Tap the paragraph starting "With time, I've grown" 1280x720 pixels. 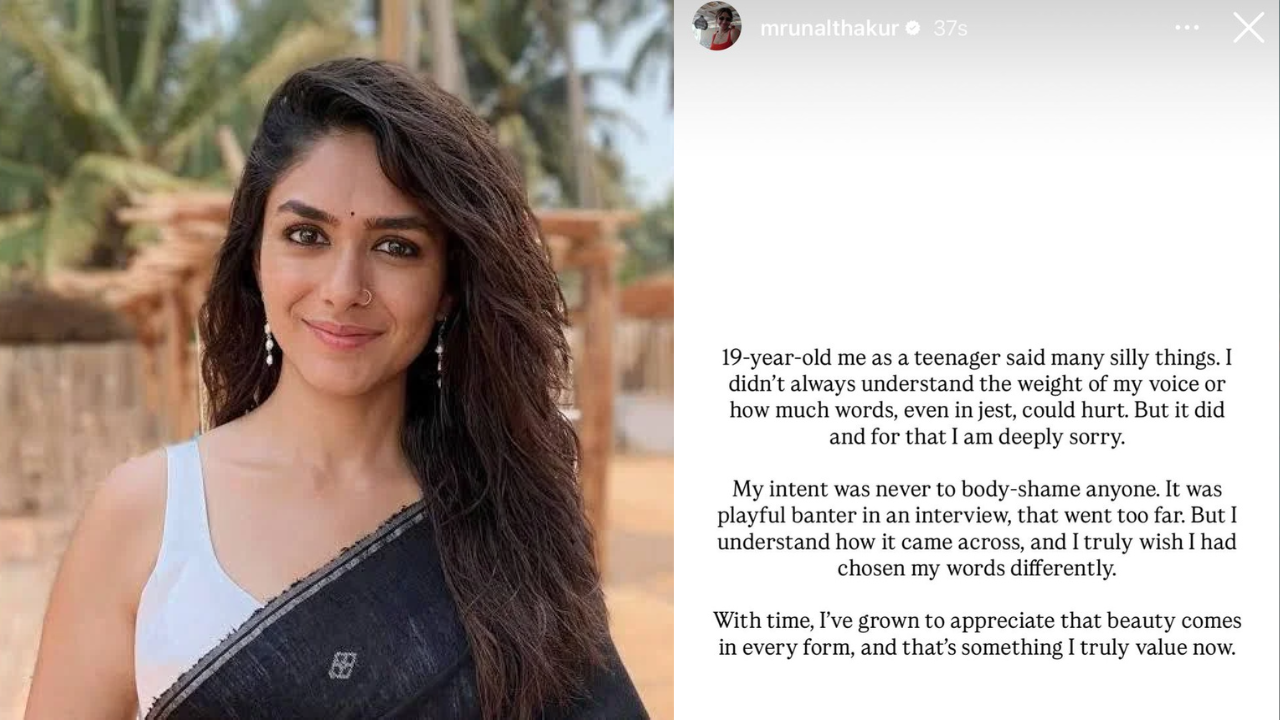click(x=976, y=634)
